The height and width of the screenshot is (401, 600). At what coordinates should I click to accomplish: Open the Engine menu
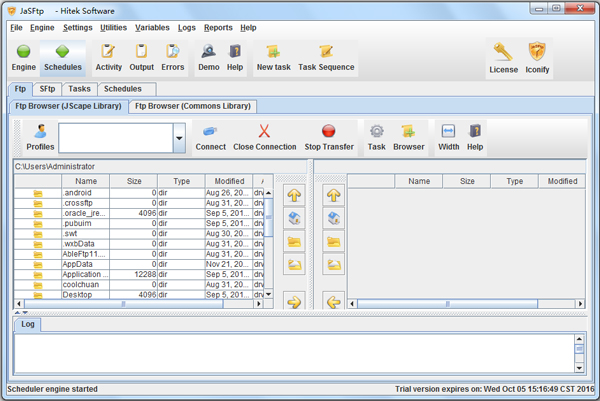coord(42,28)
